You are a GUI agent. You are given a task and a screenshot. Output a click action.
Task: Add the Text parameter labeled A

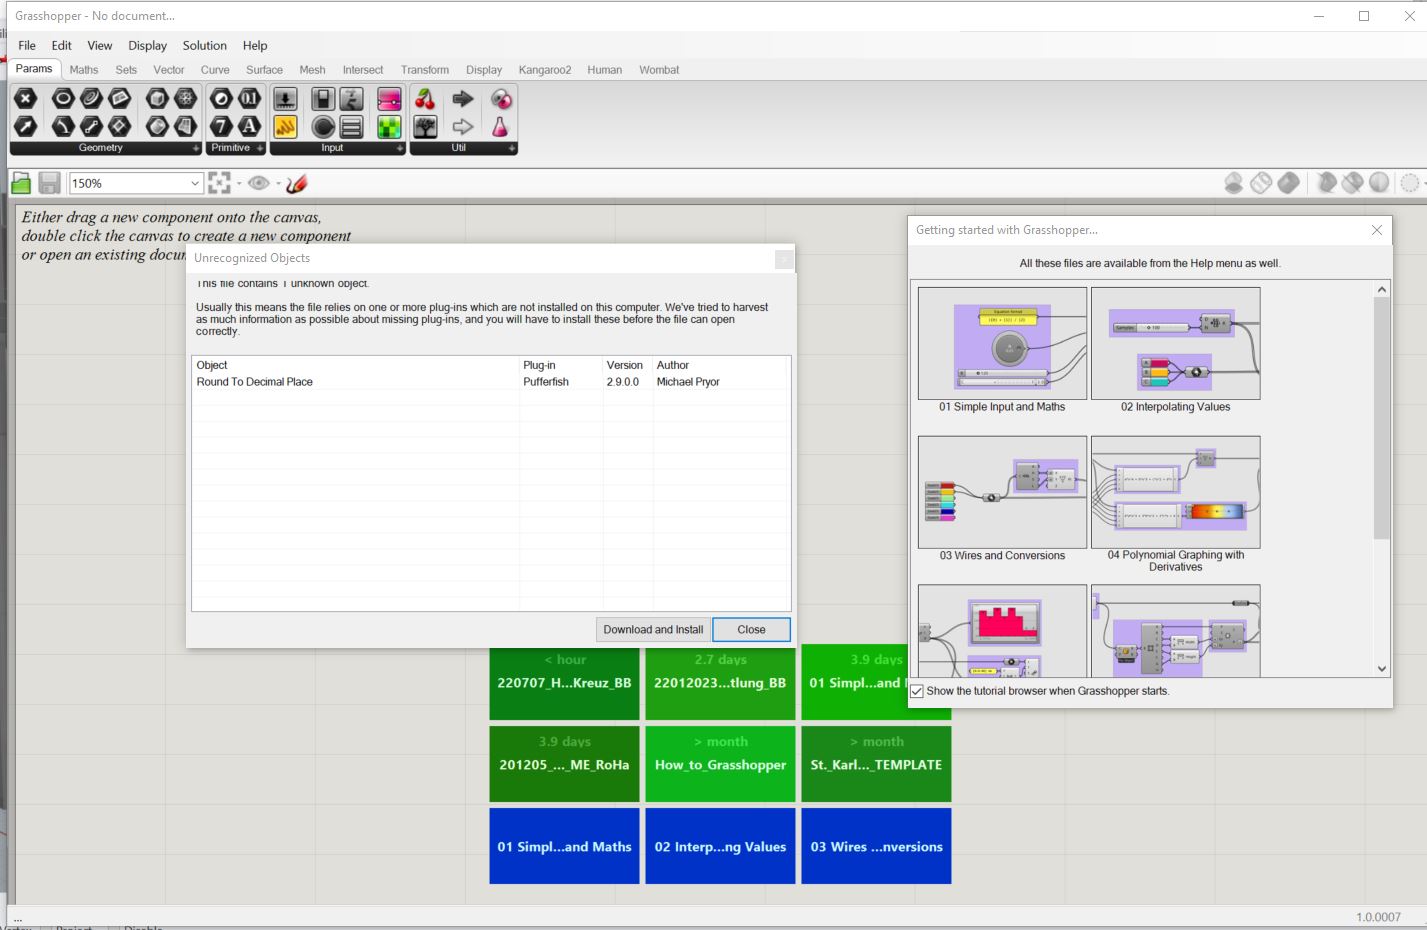click(x=249, y=126)
